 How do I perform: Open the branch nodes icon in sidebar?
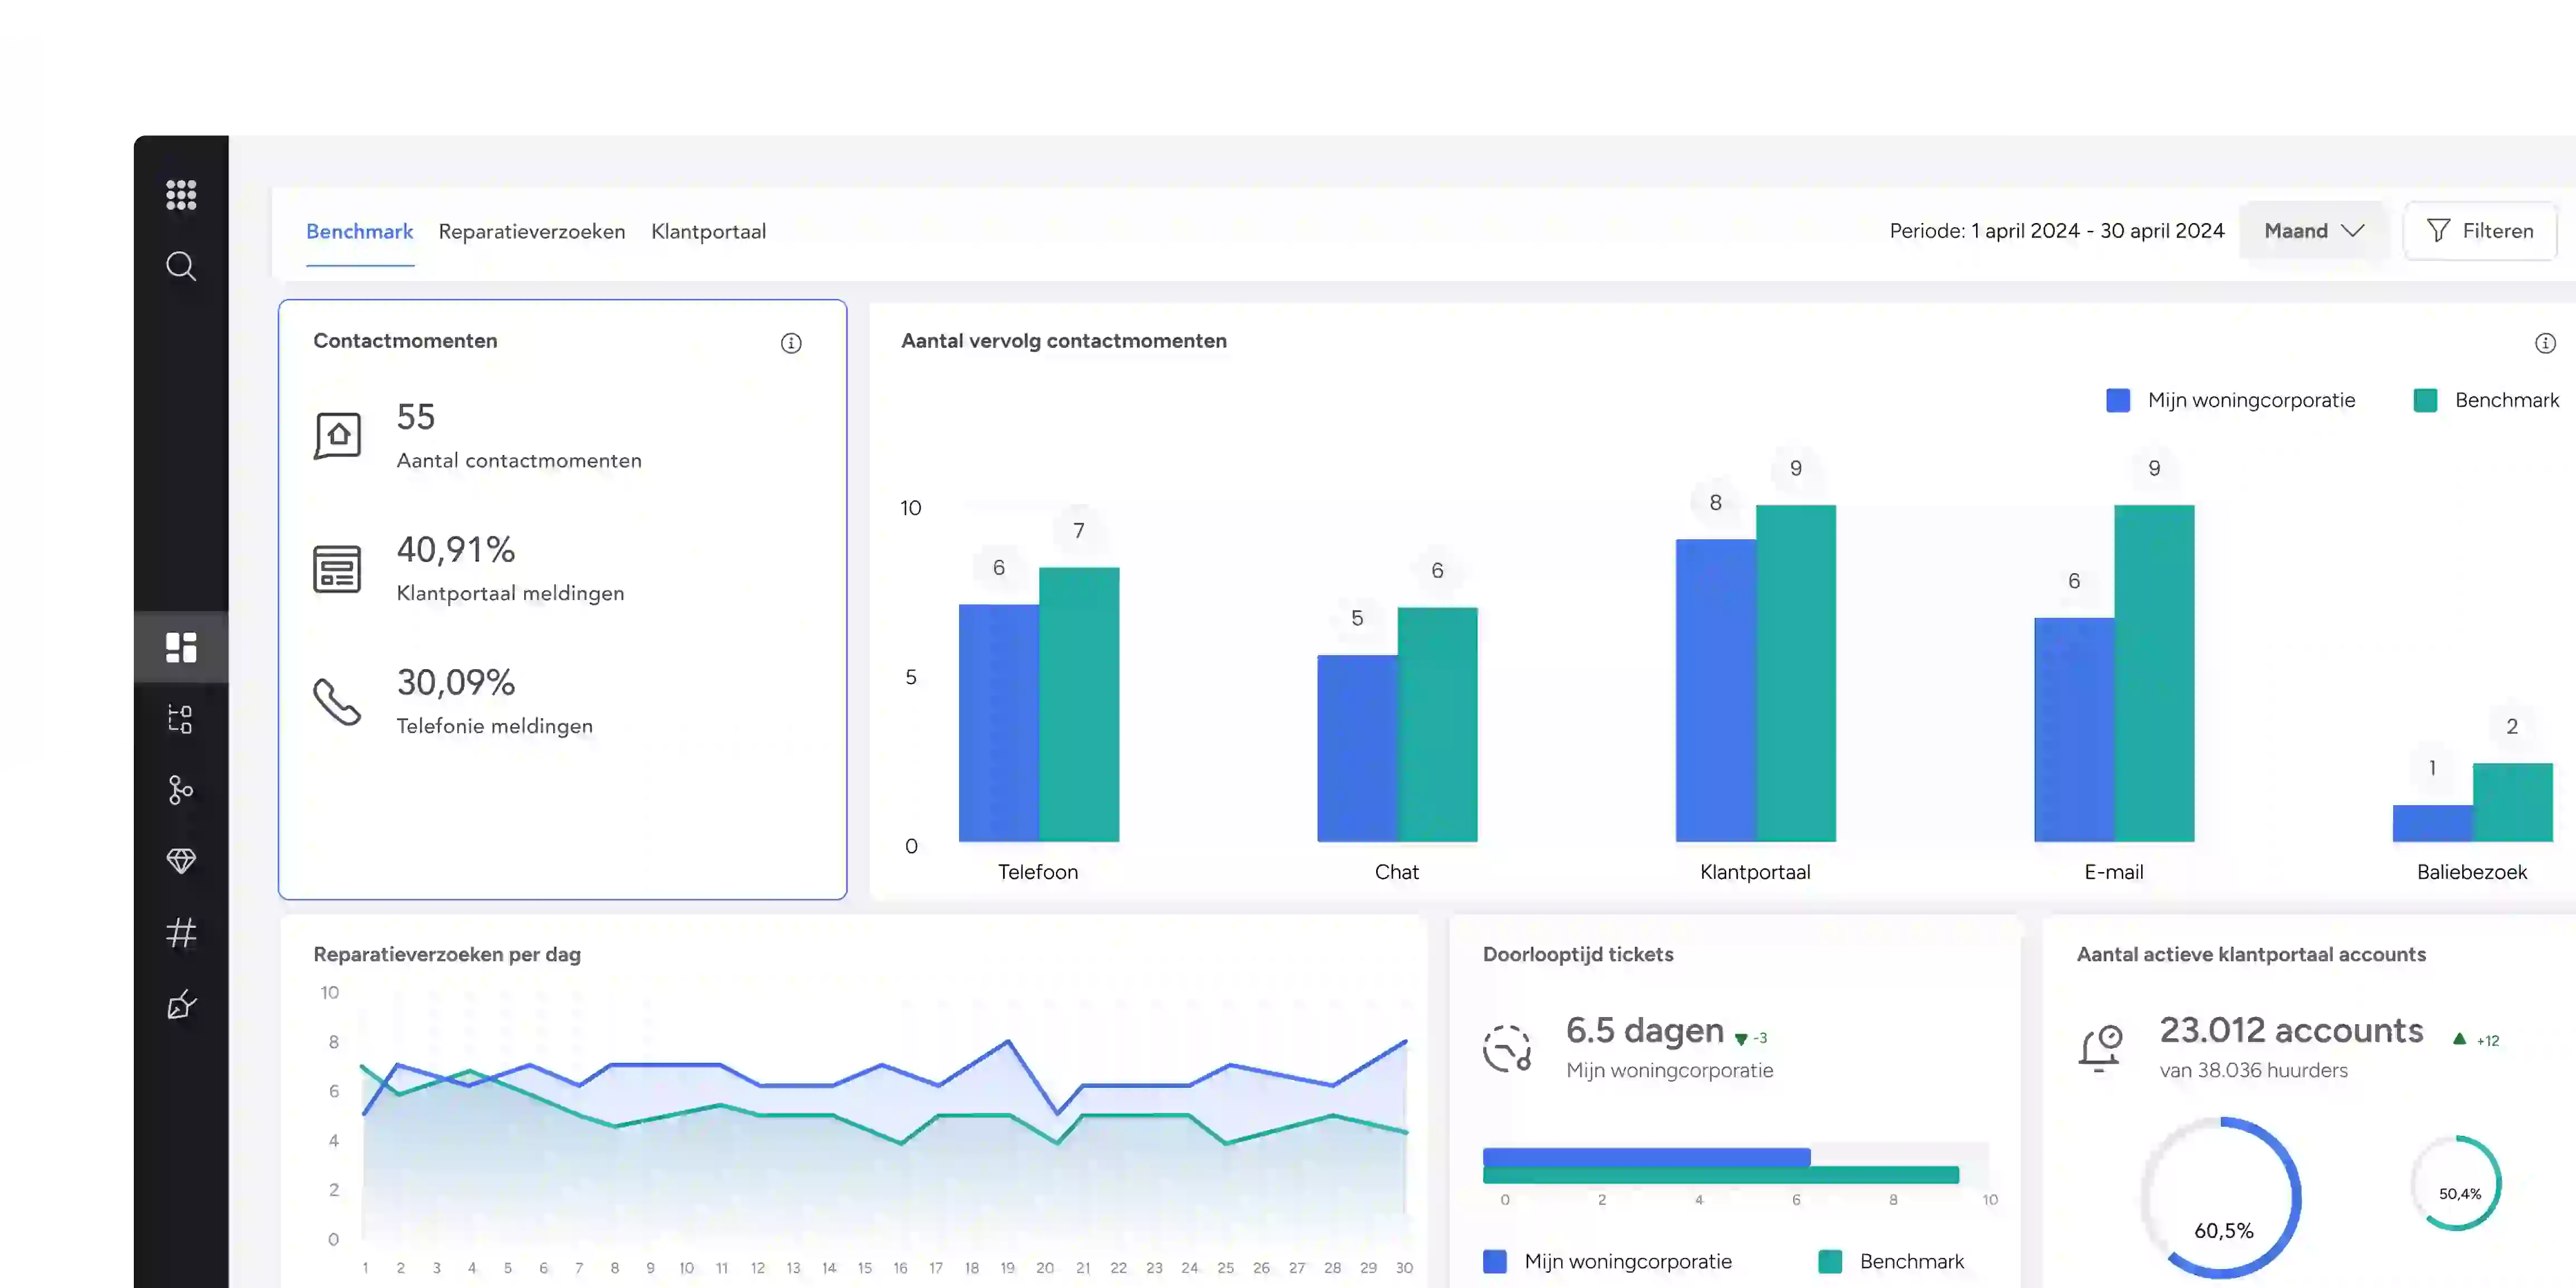(x=181, y=790)
